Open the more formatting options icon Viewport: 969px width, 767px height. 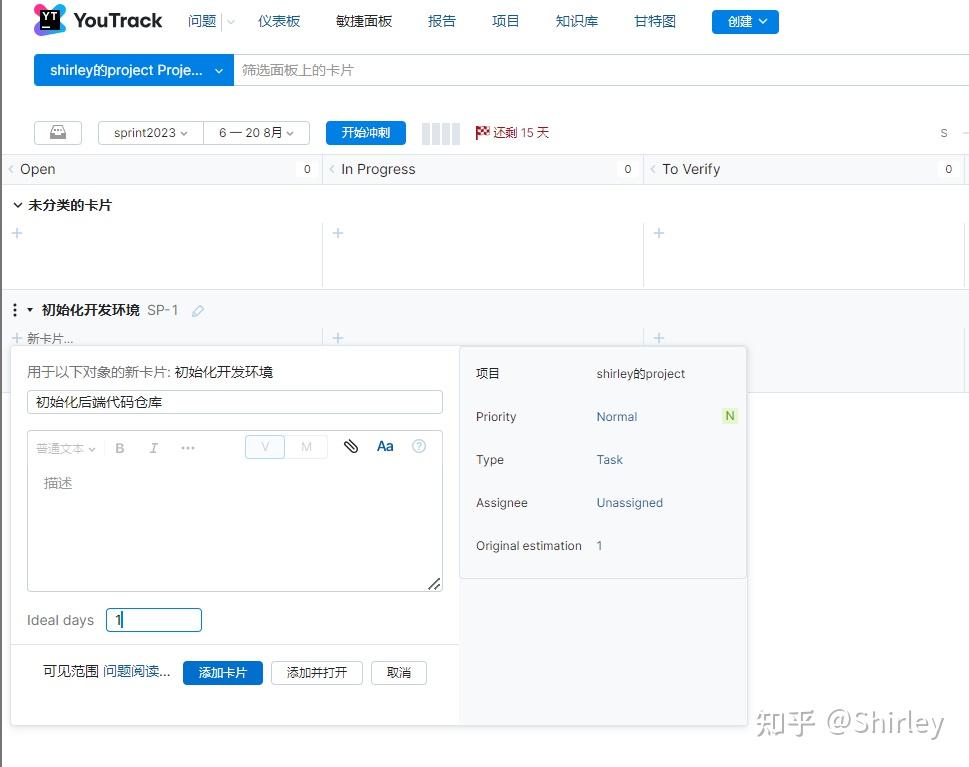coord(187,448)
